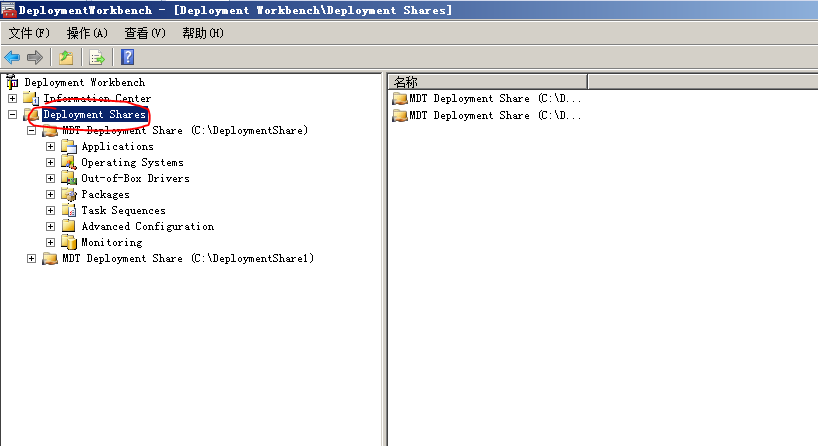Click the Export List toolbar icon
Viewport: 818px width, 446px height.
pos(97,57)
